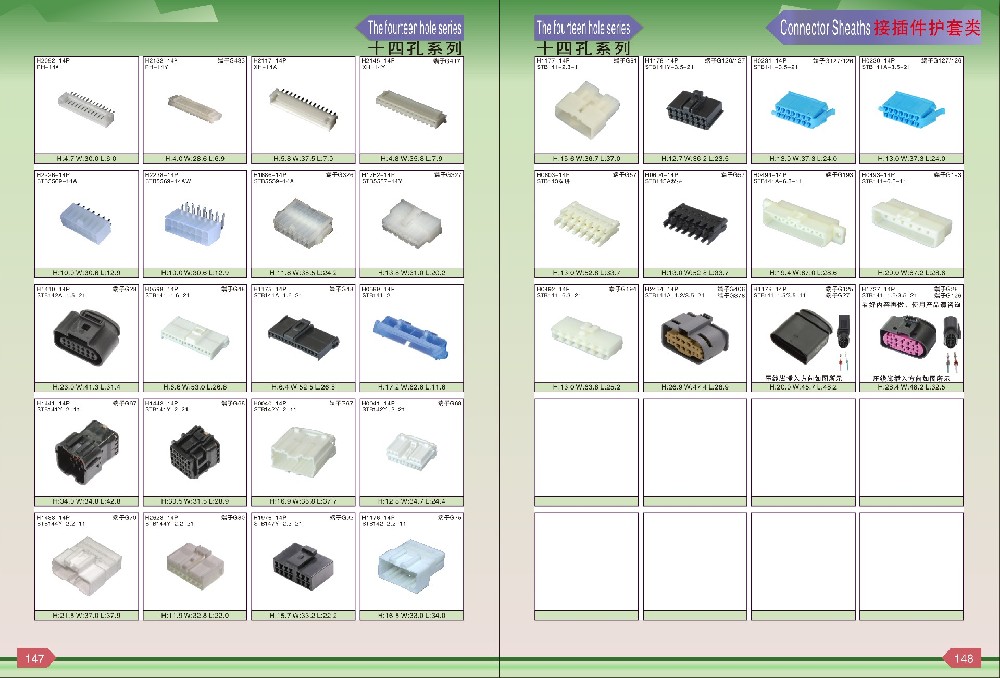Select the large white housing first on page 148

point(587,108)
